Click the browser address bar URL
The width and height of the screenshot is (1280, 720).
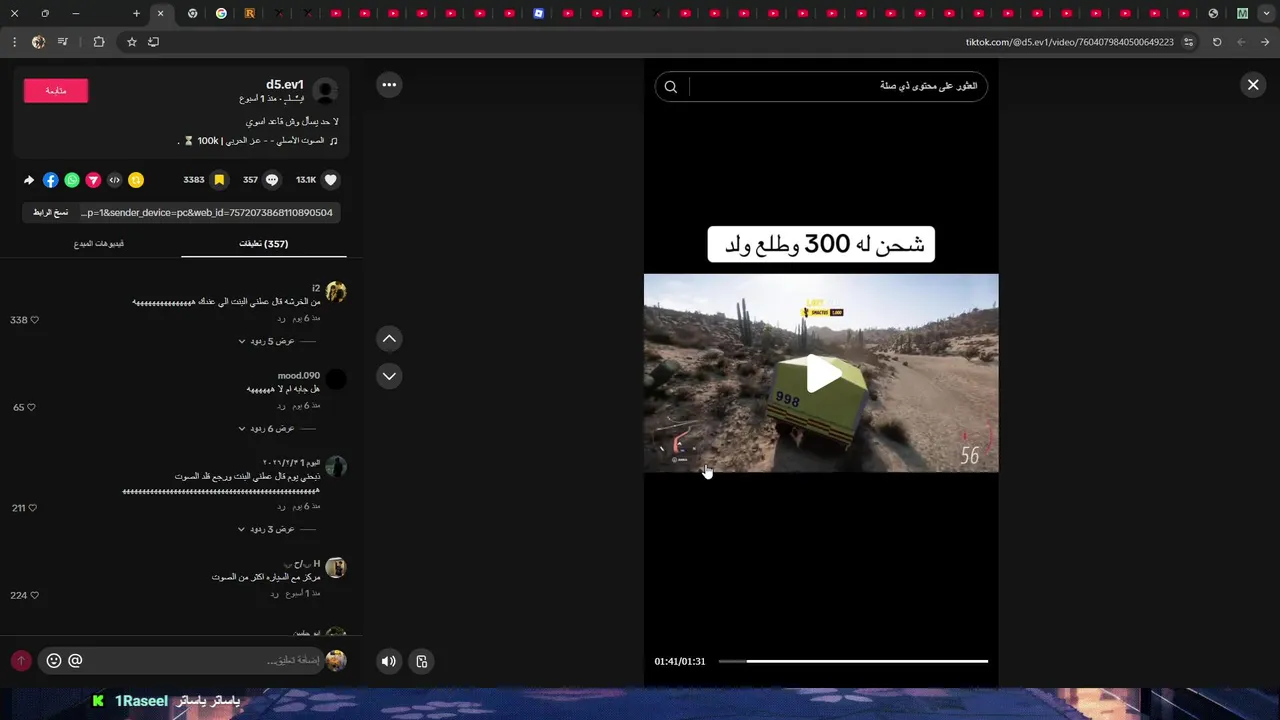click(x=1069, y=42)
